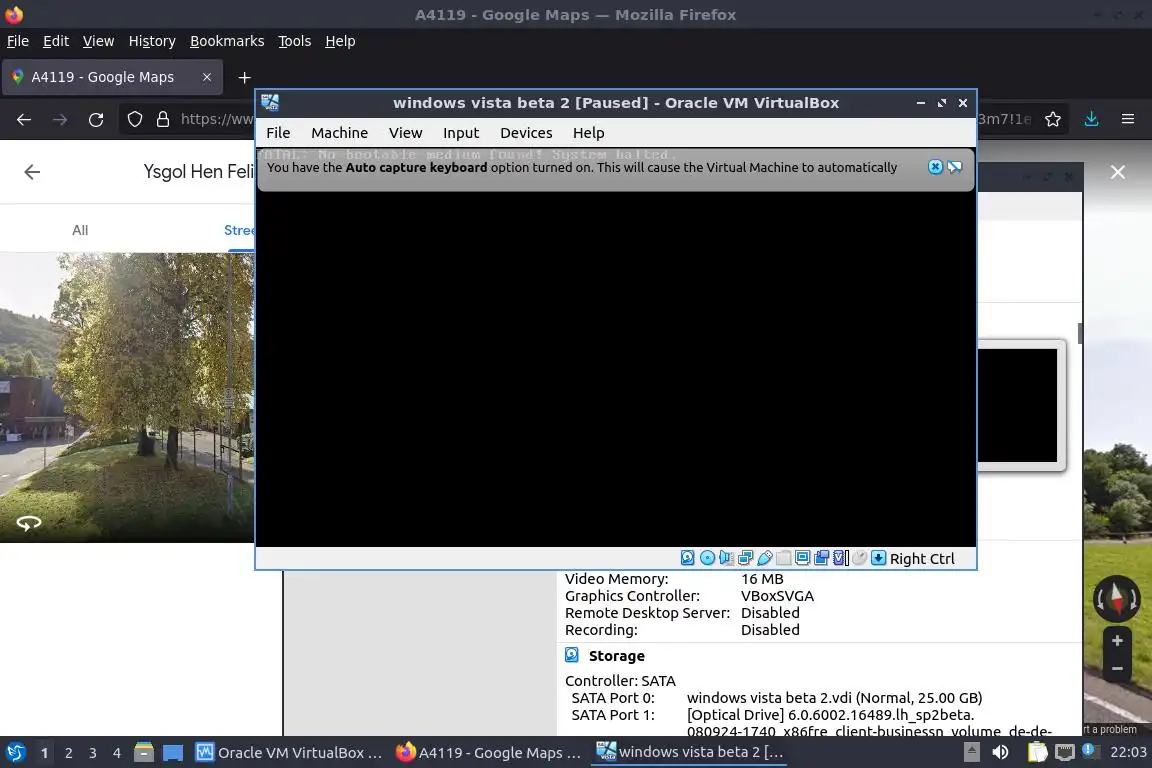
Task: Close the Street View panel with the X
Action: point(1117,172)
